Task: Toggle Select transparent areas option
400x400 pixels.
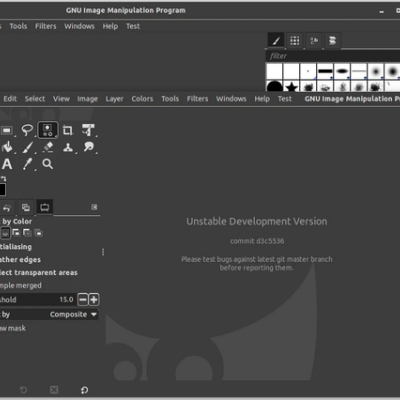Action: pyautogui.click(x=39, y=273)
